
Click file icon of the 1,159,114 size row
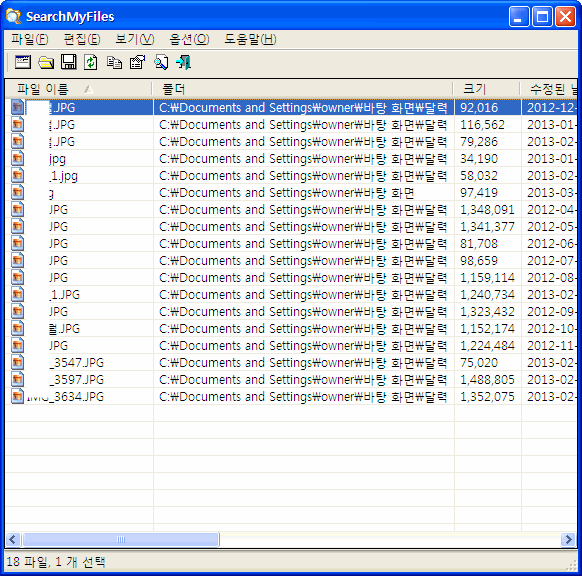[x=17, y=278]
